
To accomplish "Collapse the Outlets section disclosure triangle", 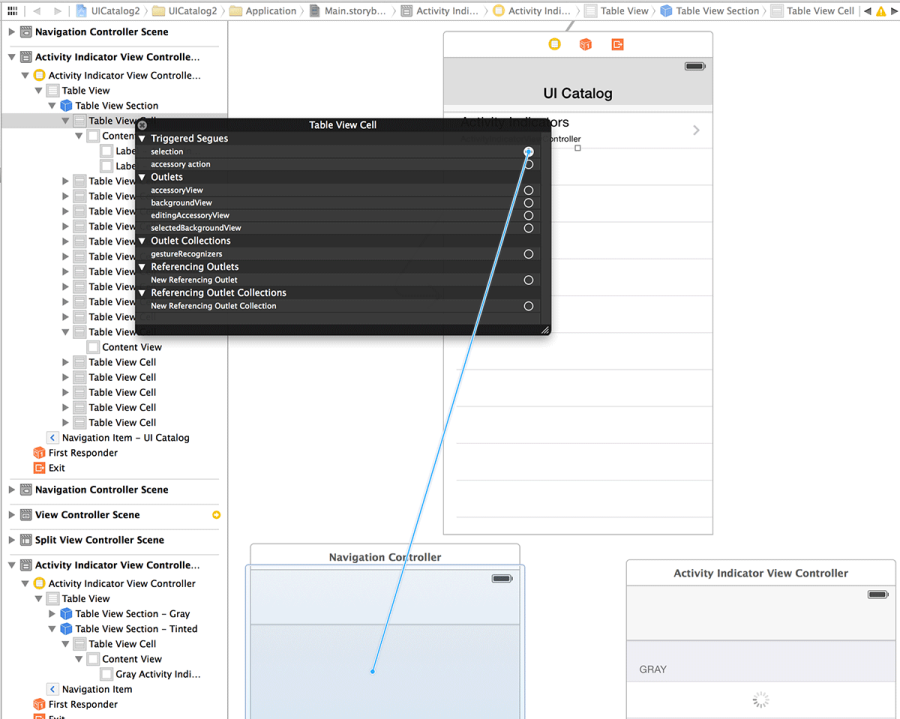I will [141, 176].
